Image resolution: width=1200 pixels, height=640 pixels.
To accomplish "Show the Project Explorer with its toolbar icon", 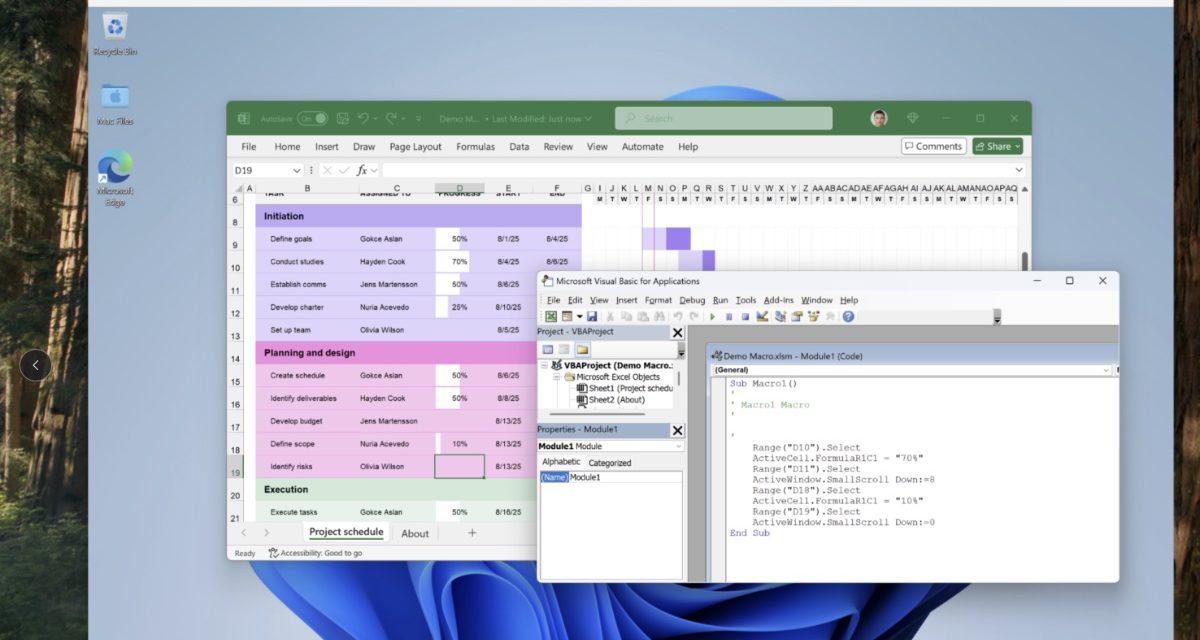I will coord(778,317).
